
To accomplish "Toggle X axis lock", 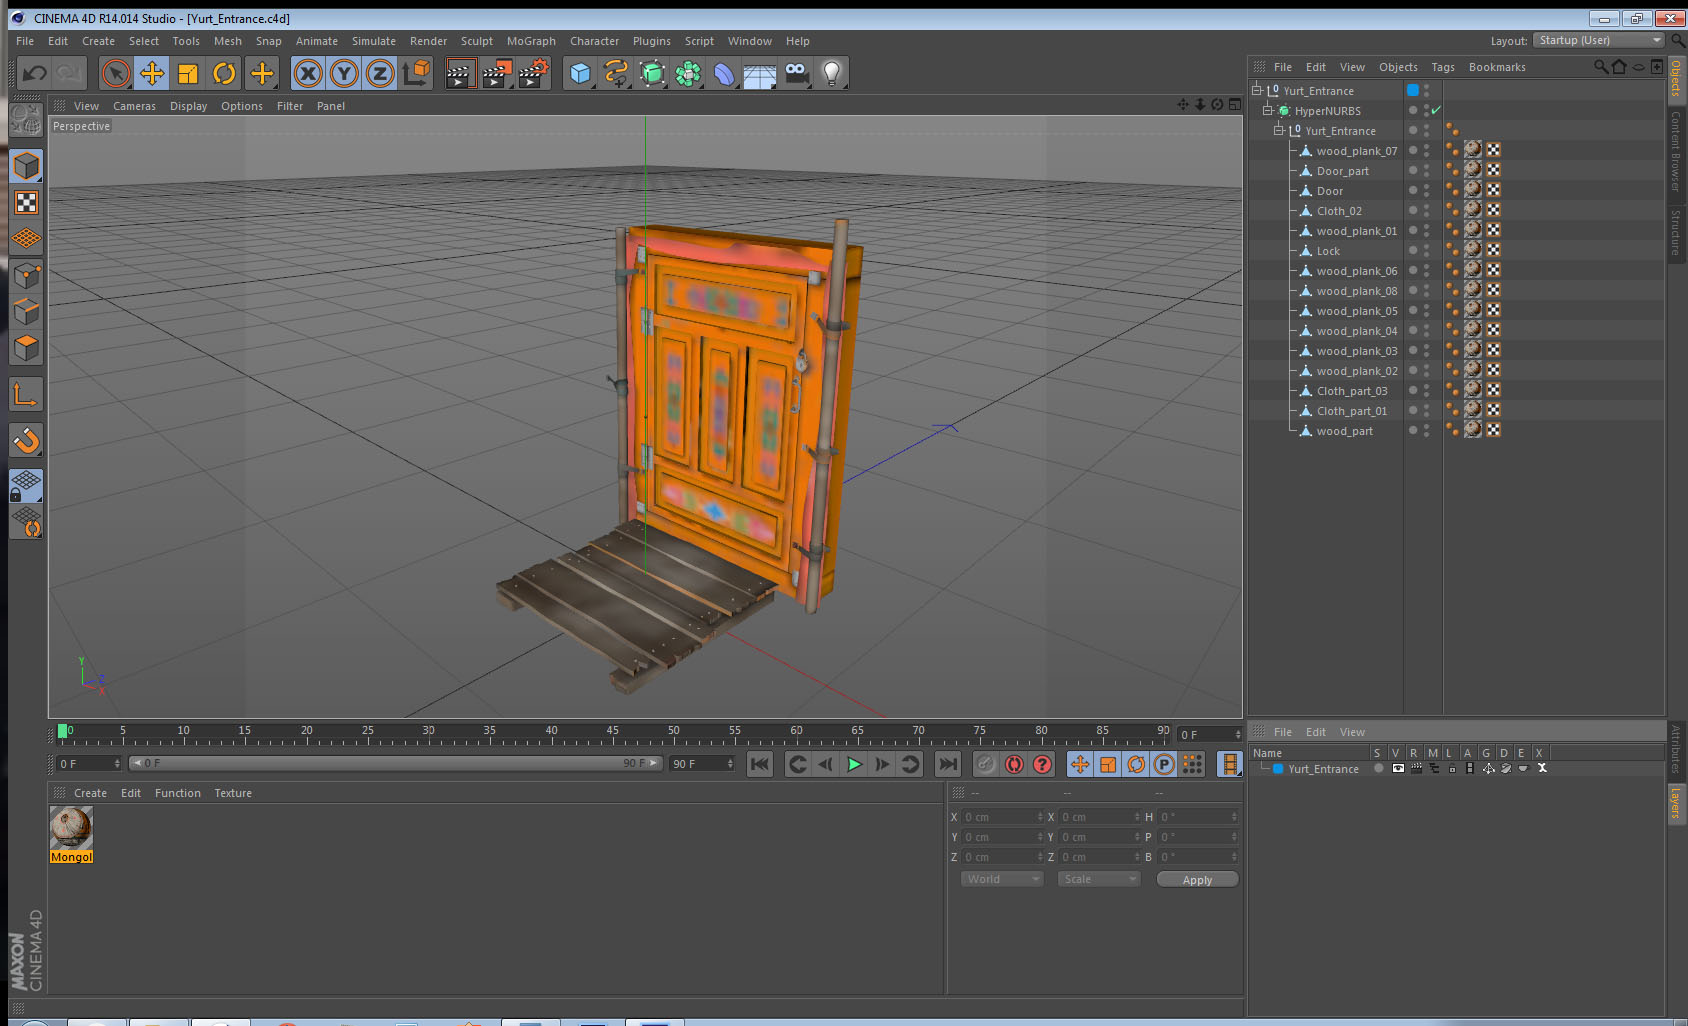I will click(x=308, y=73).
